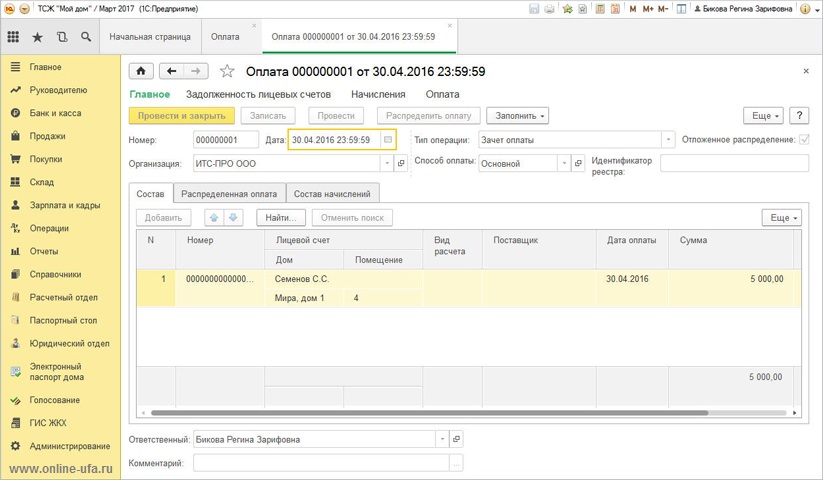823x480 pixels.
Task: Open the main menu dropdown arrow near the 1C logo
Action: click(x=24, y=9)
